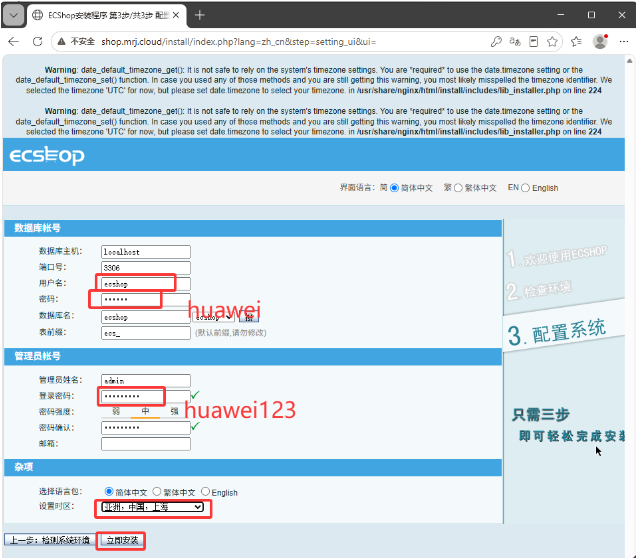The width and height of the screenshot is (640, 560).
Task: Click the 立即安装 install button
Action: coord(122,541)
